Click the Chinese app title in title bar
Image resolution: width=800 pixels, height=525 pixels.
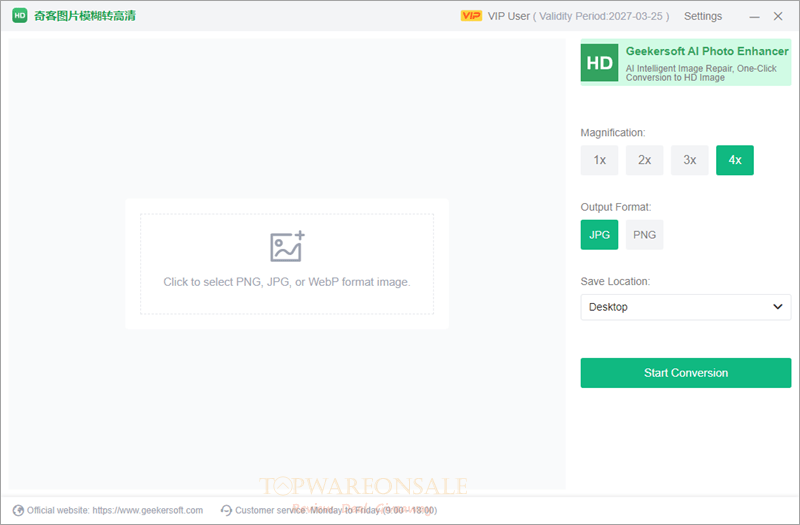pyautogui.click(x=85, y=16)
